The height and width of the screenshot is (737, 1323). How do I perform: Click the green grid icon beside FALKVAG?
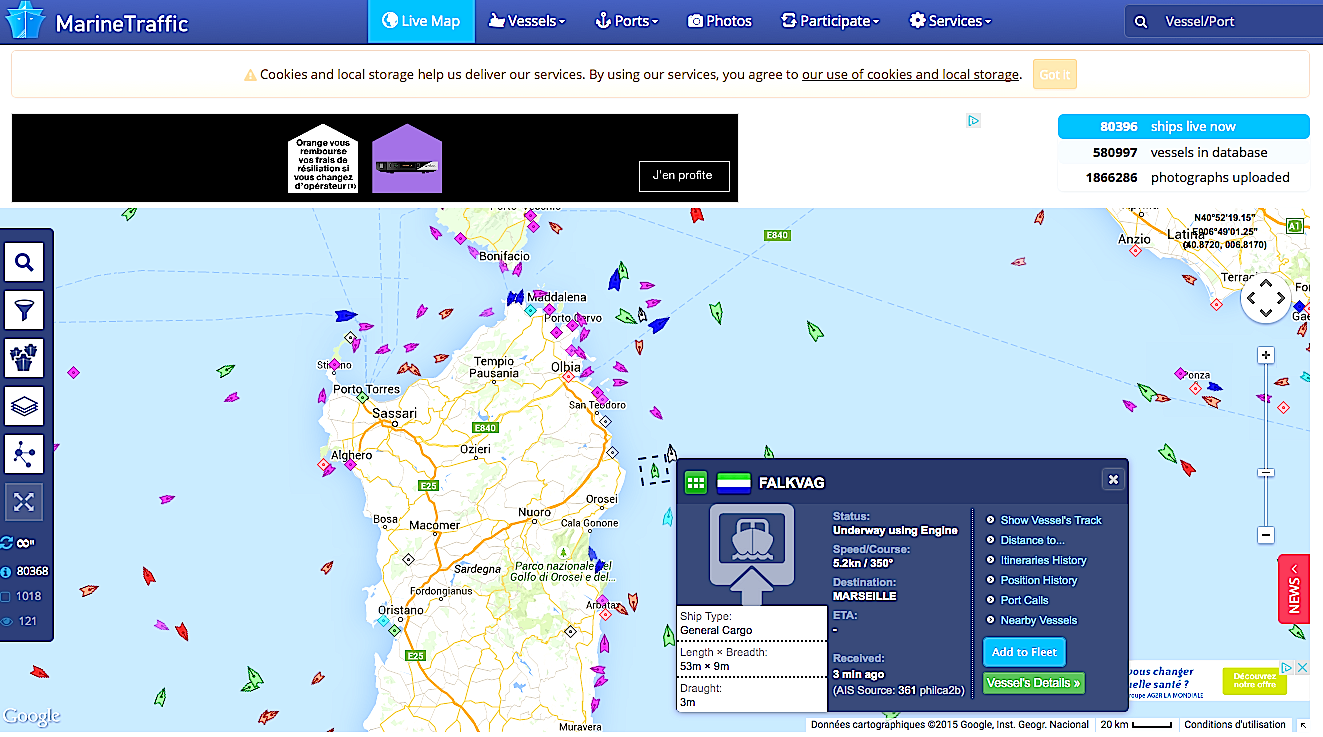(695, 483)
